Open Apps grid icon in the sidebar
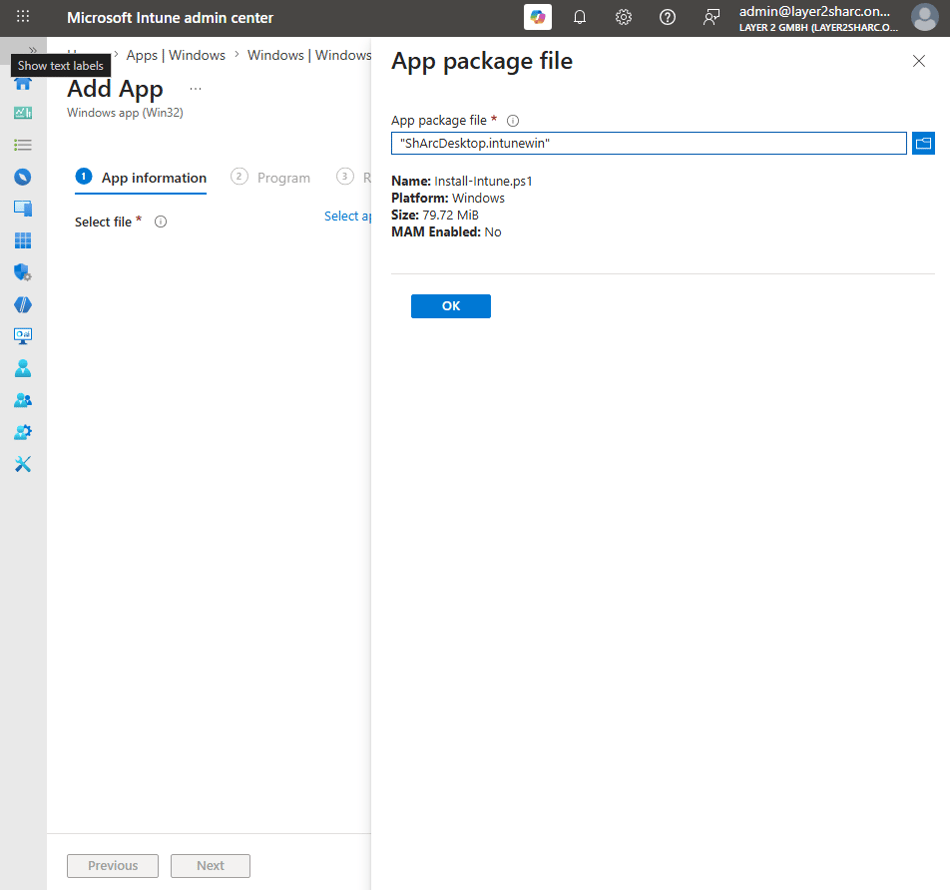This screenshot has height=890, width=950. pos(23,241)
